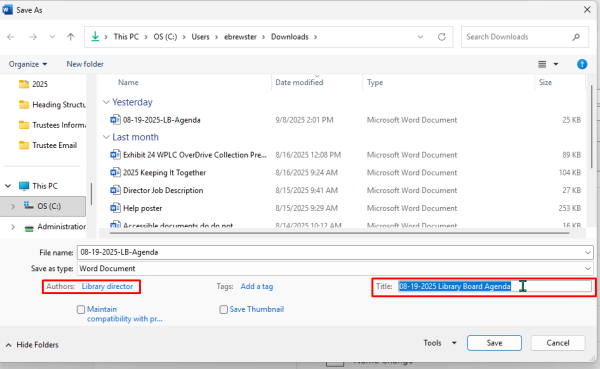The width and height of the screenshot is (600, 369).
Task: Click the search magnifier icon
Action: click(x=576, y=37)
